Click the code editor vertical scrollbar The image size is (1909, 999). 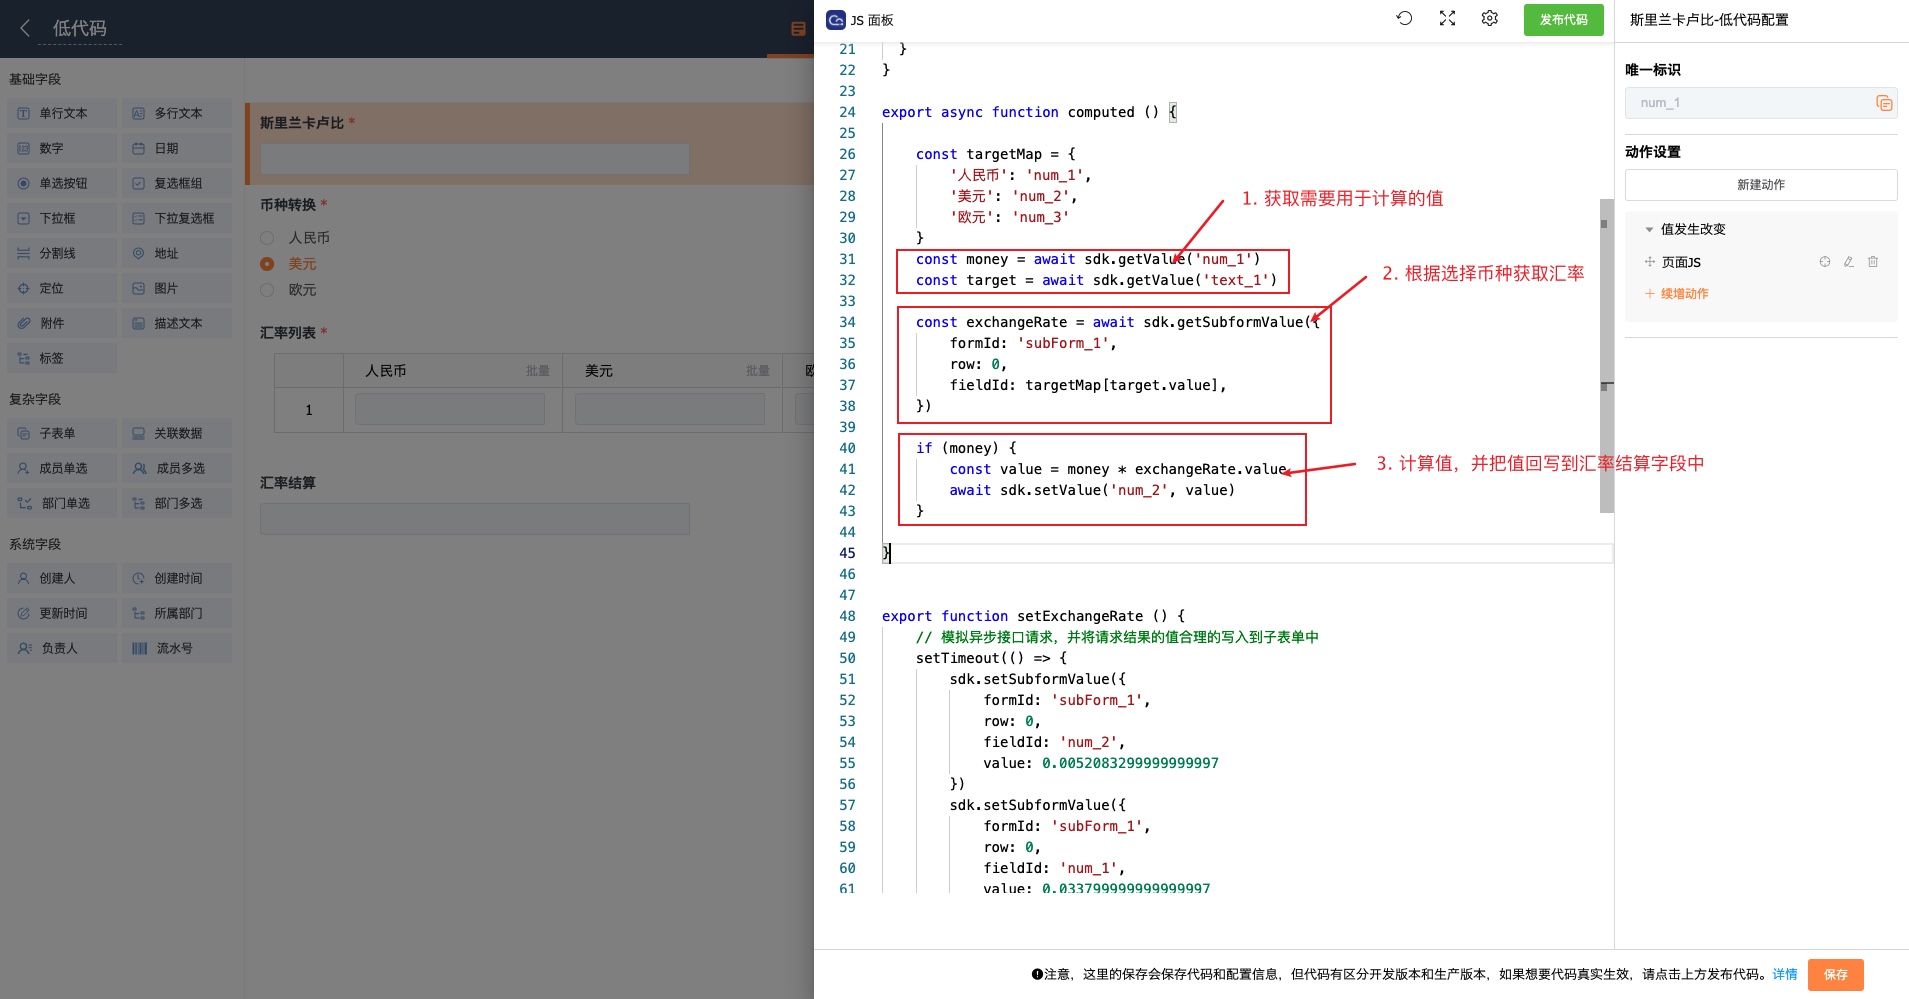coord(1606,355)
